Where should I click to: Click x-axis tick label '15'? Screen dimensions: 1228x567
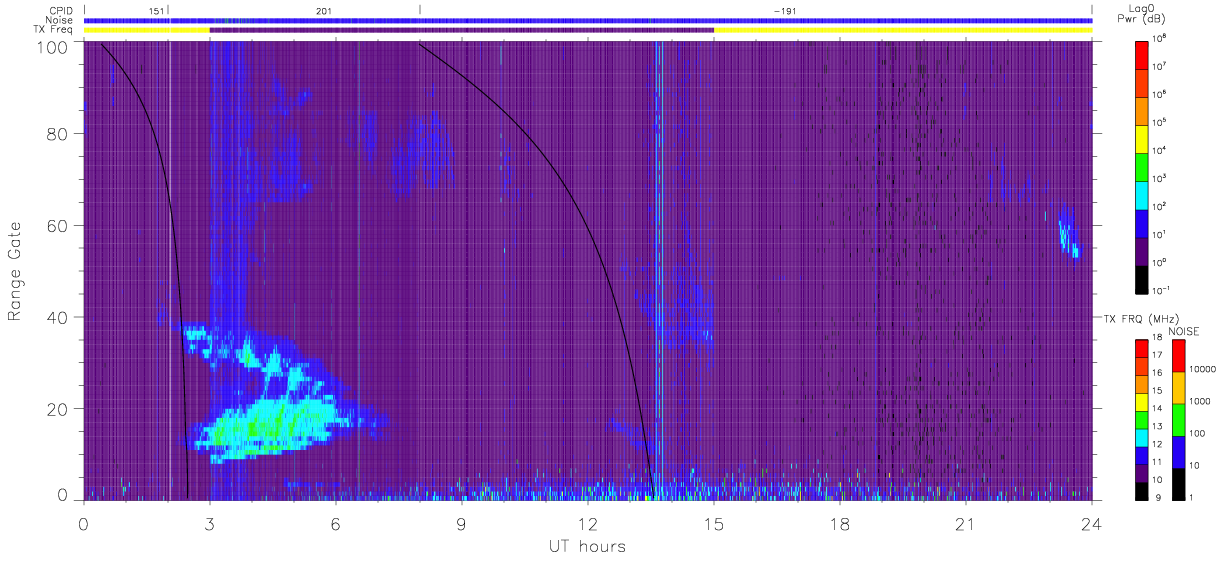[x=714, y=524]
